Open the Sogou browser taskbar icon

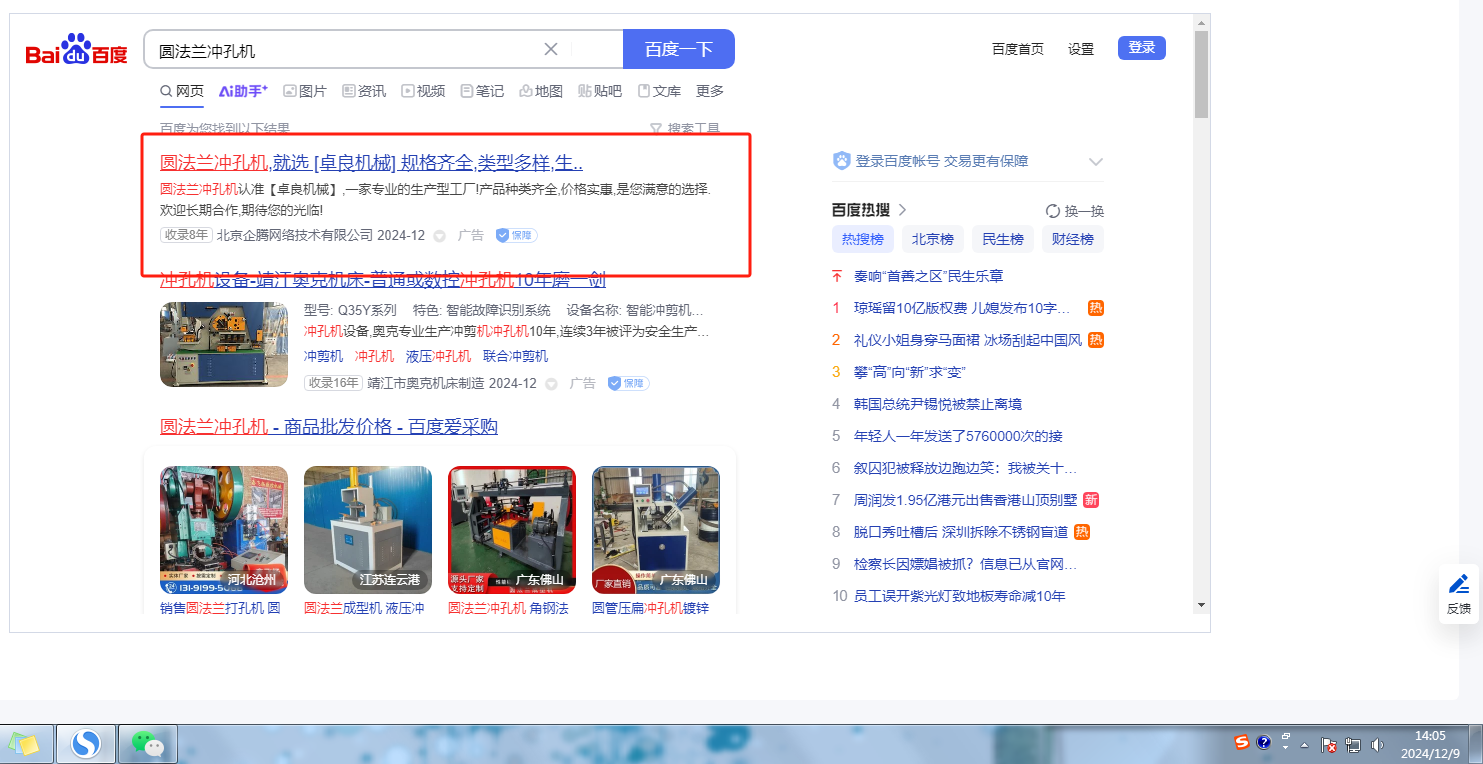pos(86,743)
